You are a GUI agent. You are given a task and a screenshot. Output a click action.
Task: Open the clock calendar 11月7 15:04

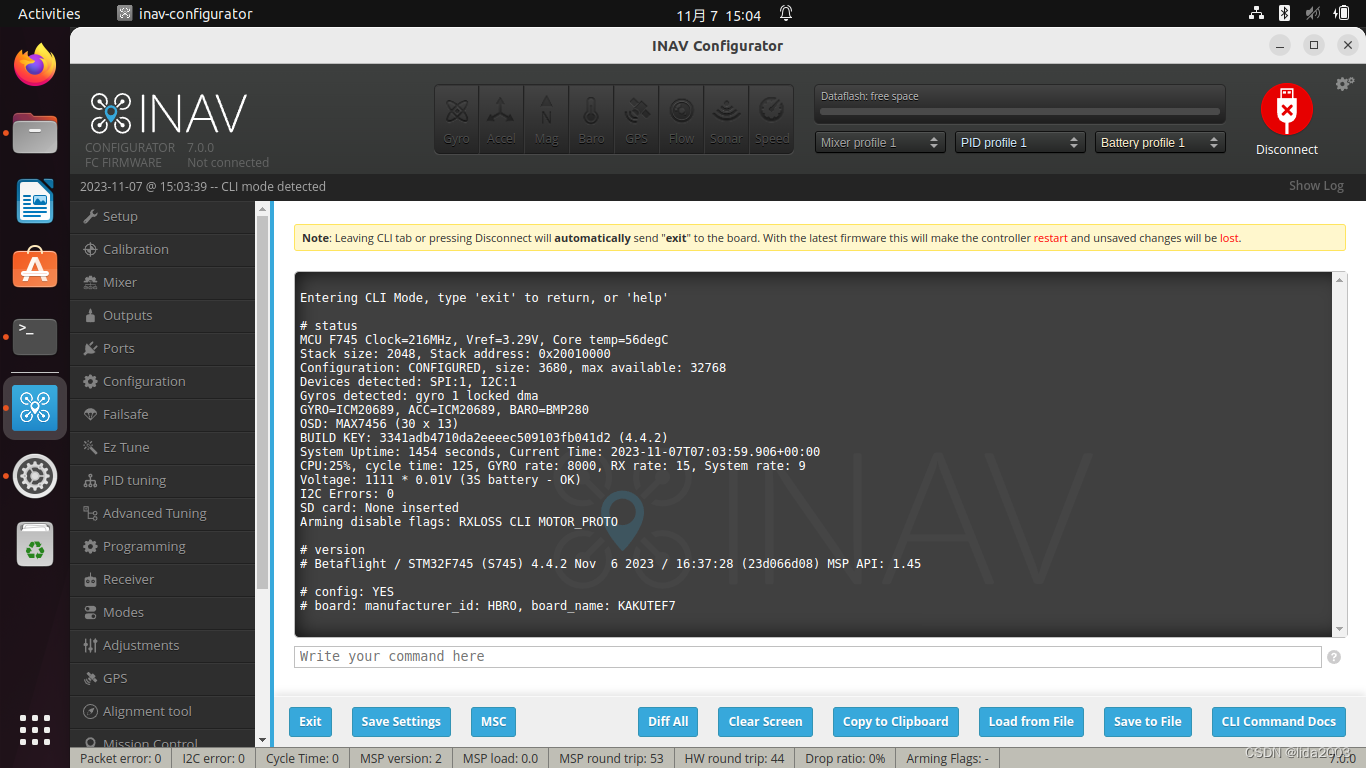click(x=719, y=15)
